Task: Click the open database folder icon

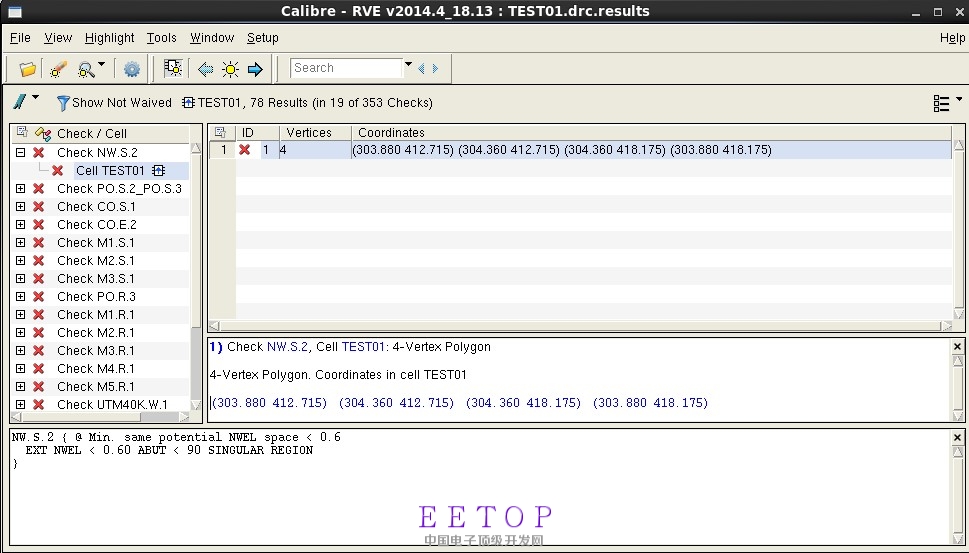Action: [27, 69]
